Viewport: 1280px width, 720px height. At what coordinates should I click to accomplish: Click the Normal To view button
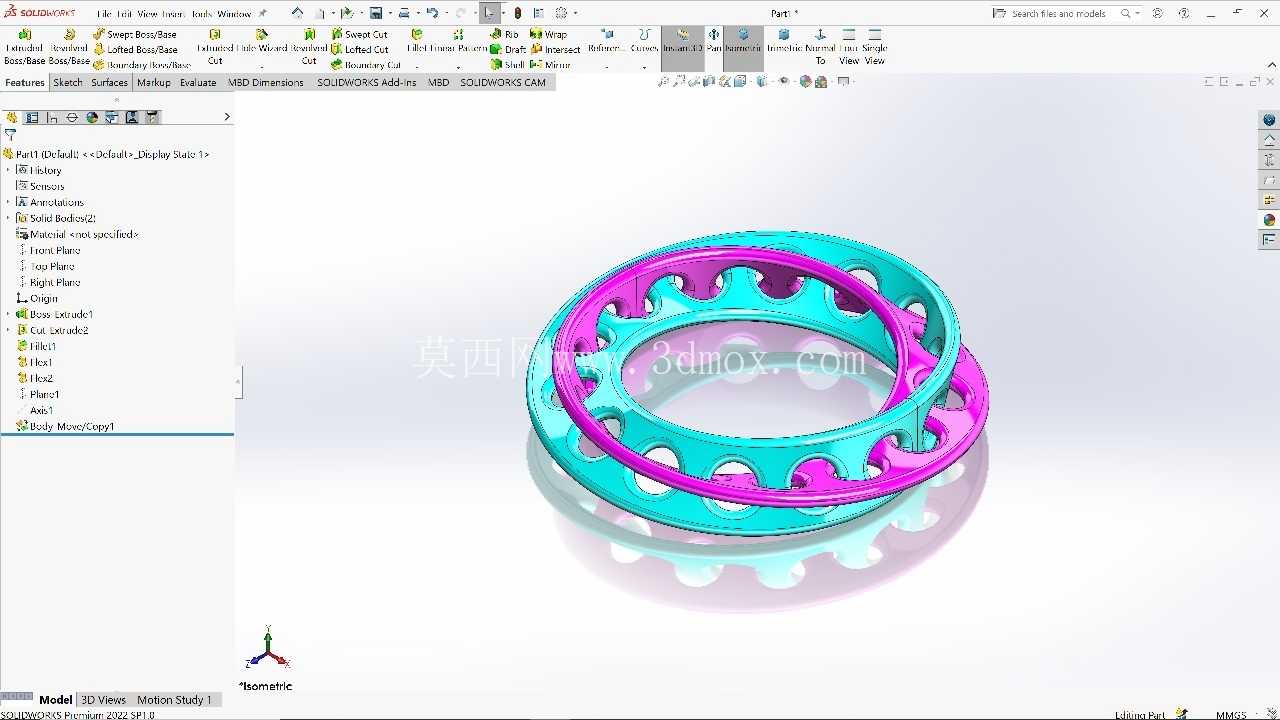pos(820,47)
